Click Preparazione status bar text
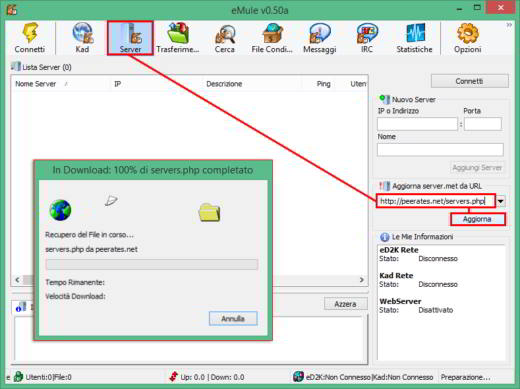The image size is (520, 389). pyautogui.click(x=465, y=377)
